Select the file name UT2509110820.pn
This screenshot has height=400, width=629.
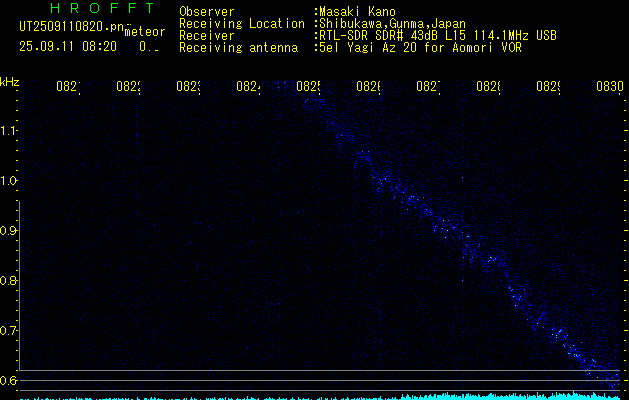pyautogui.click(x=72, y=27)
